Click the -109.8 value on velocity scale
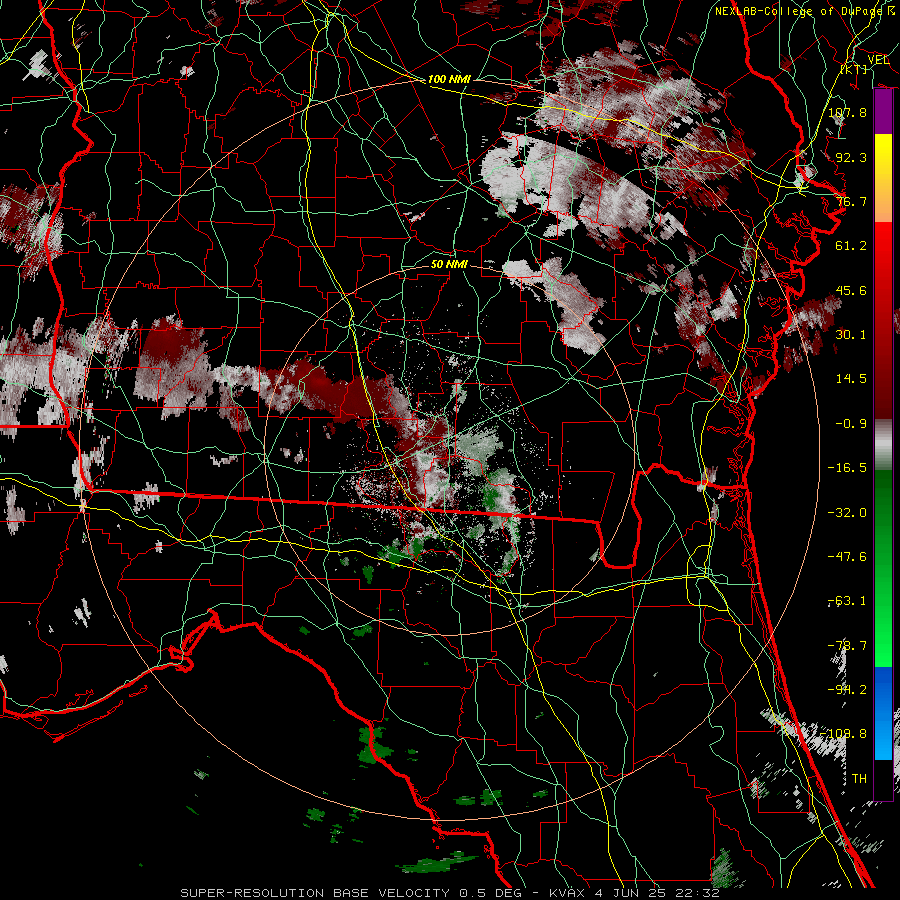 pyautogui.click(x=843, y=734)
